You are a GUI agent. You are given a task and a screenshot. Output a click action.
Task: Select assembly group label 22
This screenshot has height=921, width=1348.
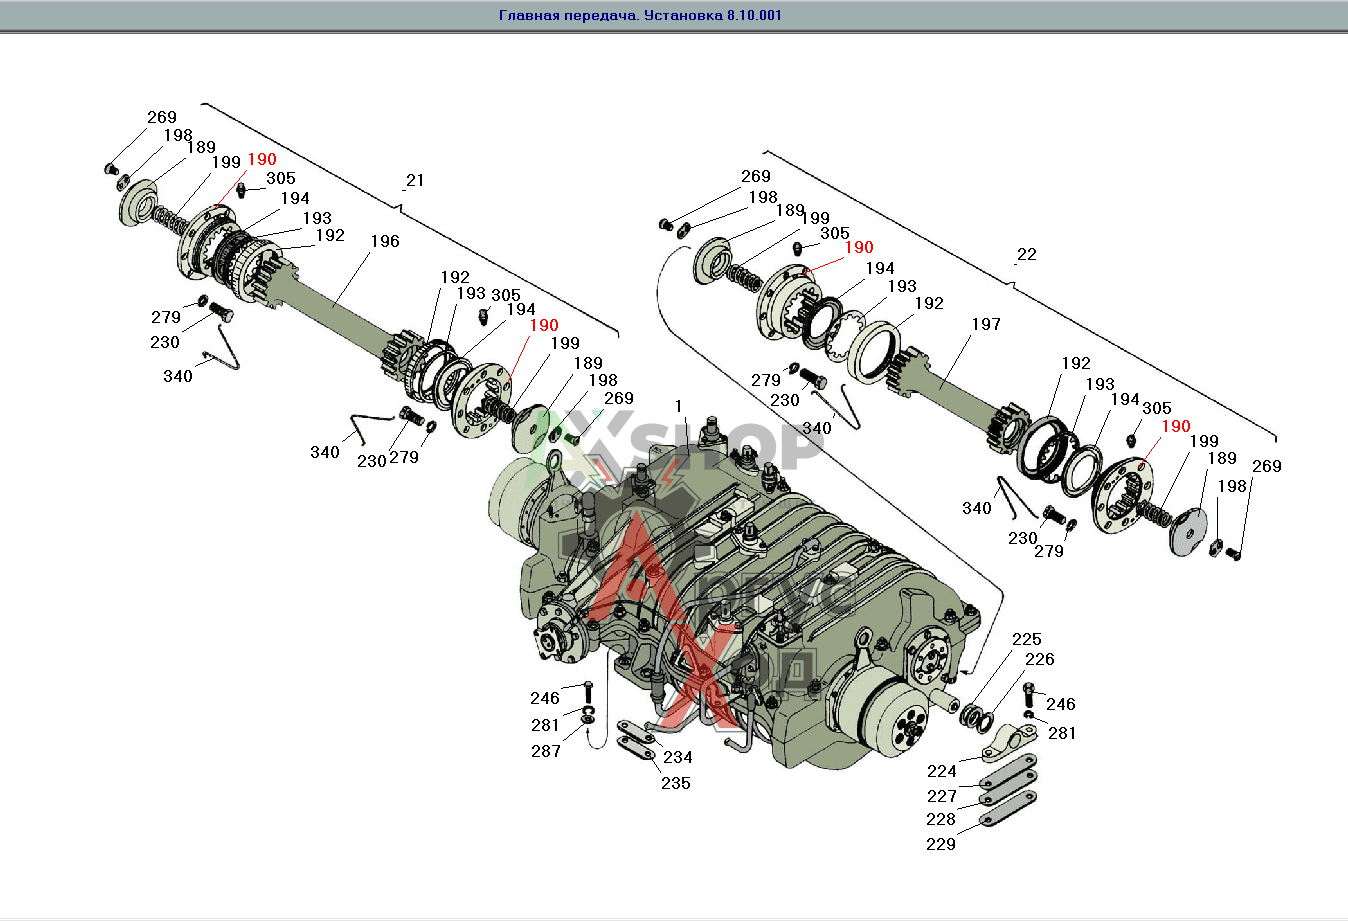(1026, 254)
